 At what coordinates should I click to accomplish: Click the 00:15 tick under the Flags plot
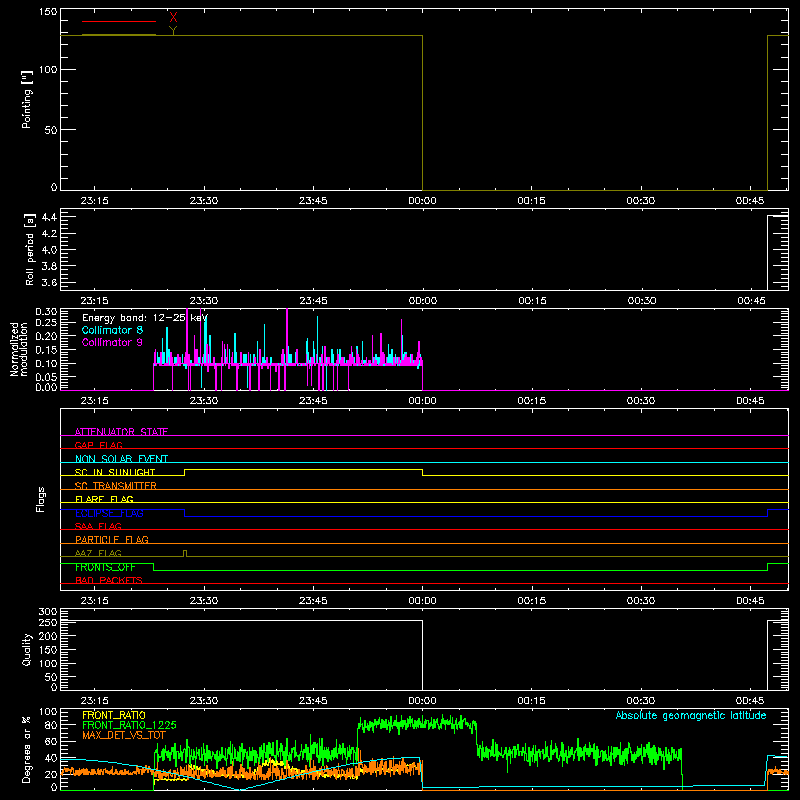[x=532, y=601]
